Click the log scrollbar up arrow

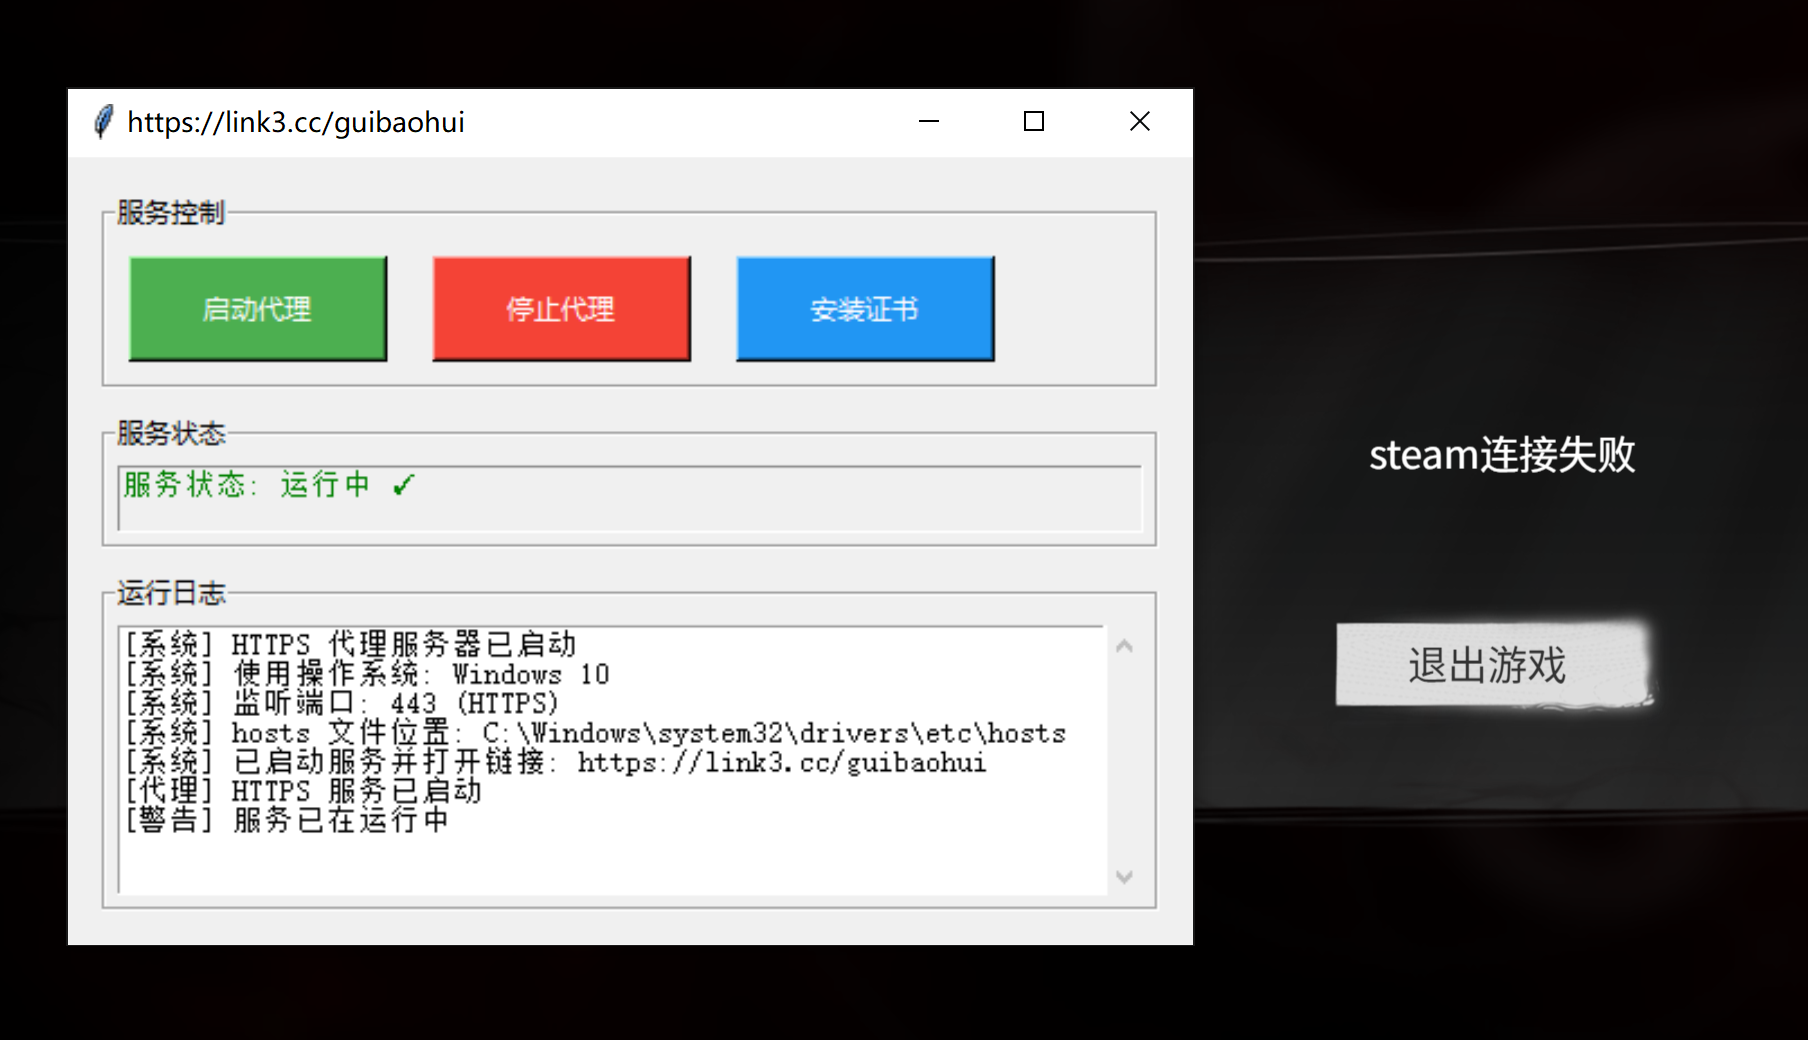[1124, 646]
